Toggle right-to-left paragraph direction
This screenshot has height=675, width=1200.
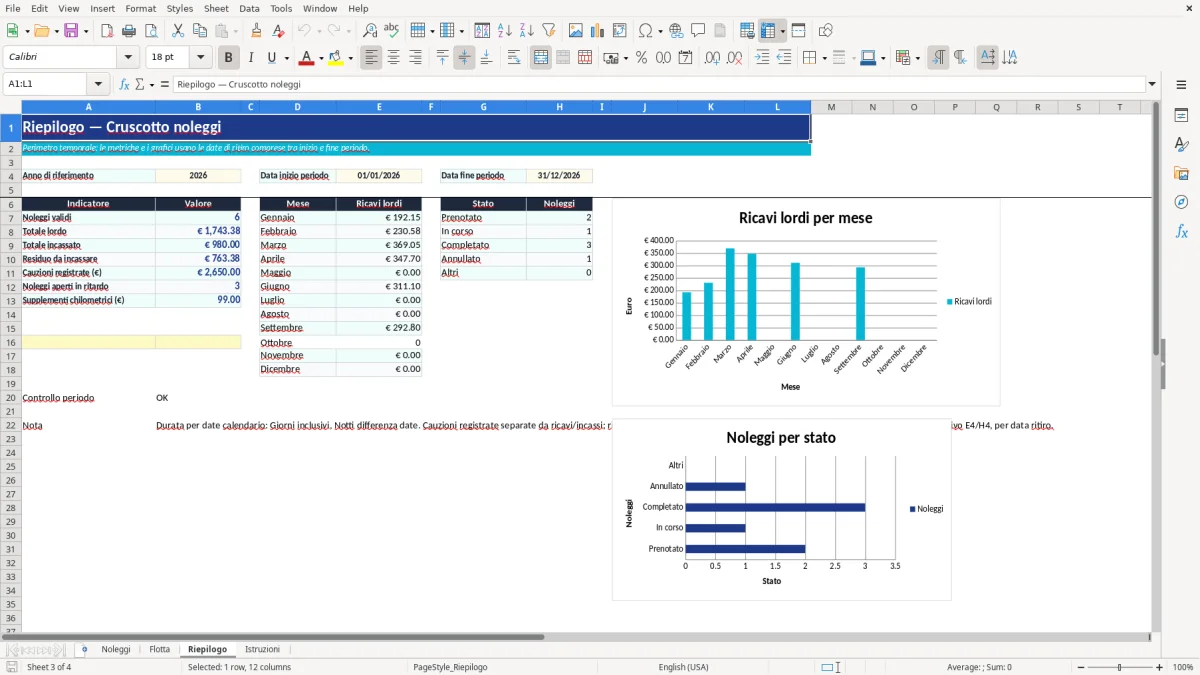960,58
